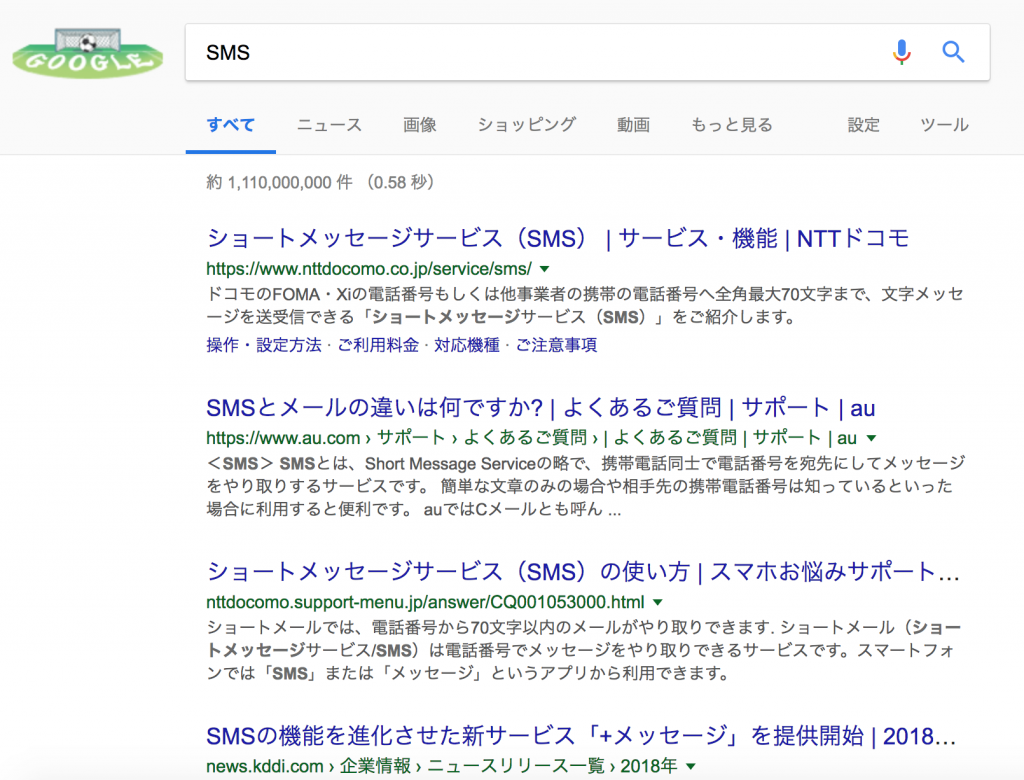Switch to the ニュース tab
This screenshot has width=1024, height=780.
329,125
